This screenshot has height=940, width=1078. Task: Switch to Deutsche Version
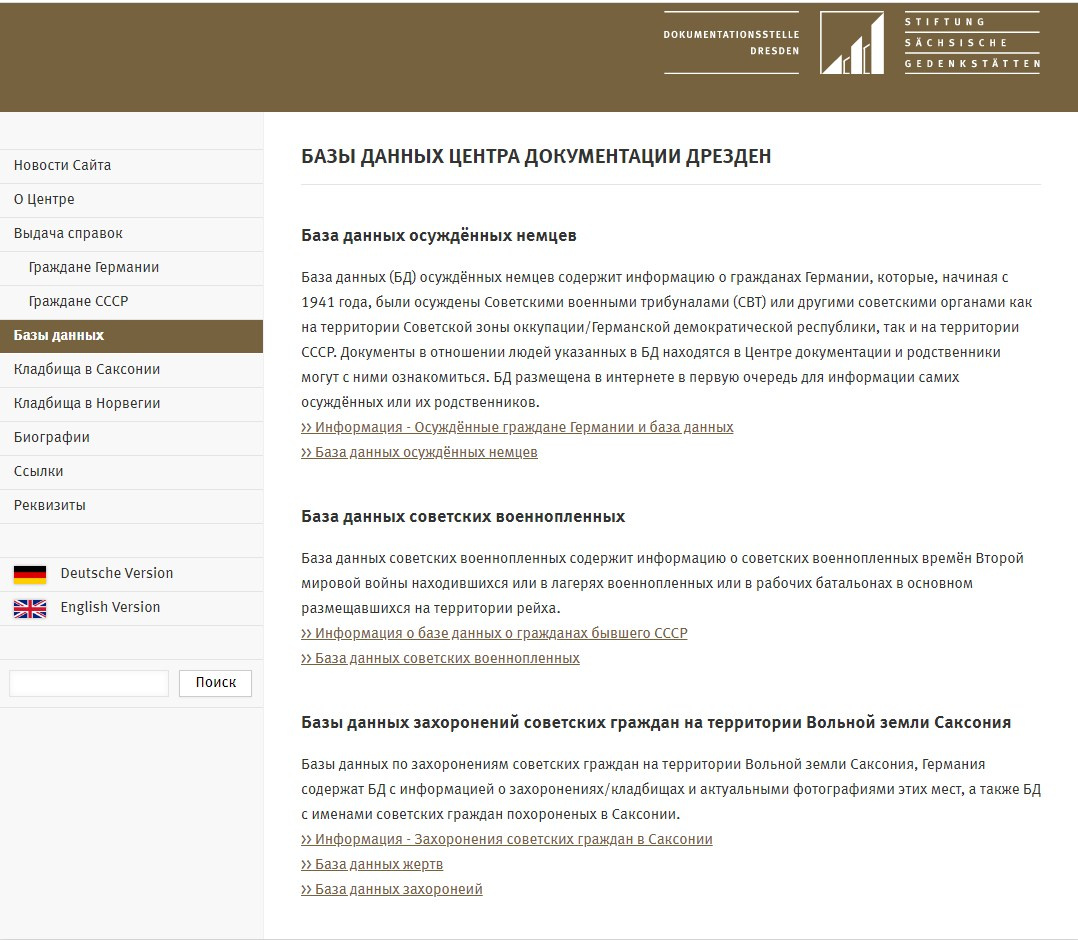tap(117, 574)
